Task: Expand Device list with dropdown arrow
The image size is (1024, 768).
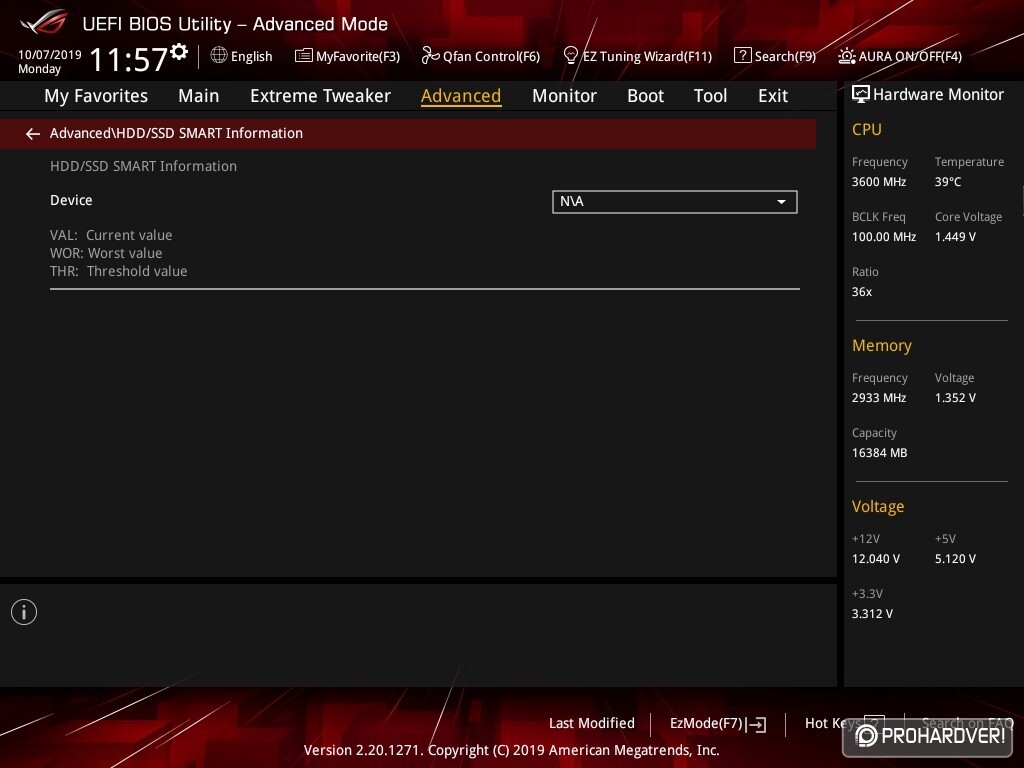Action: tap(781, 202)
